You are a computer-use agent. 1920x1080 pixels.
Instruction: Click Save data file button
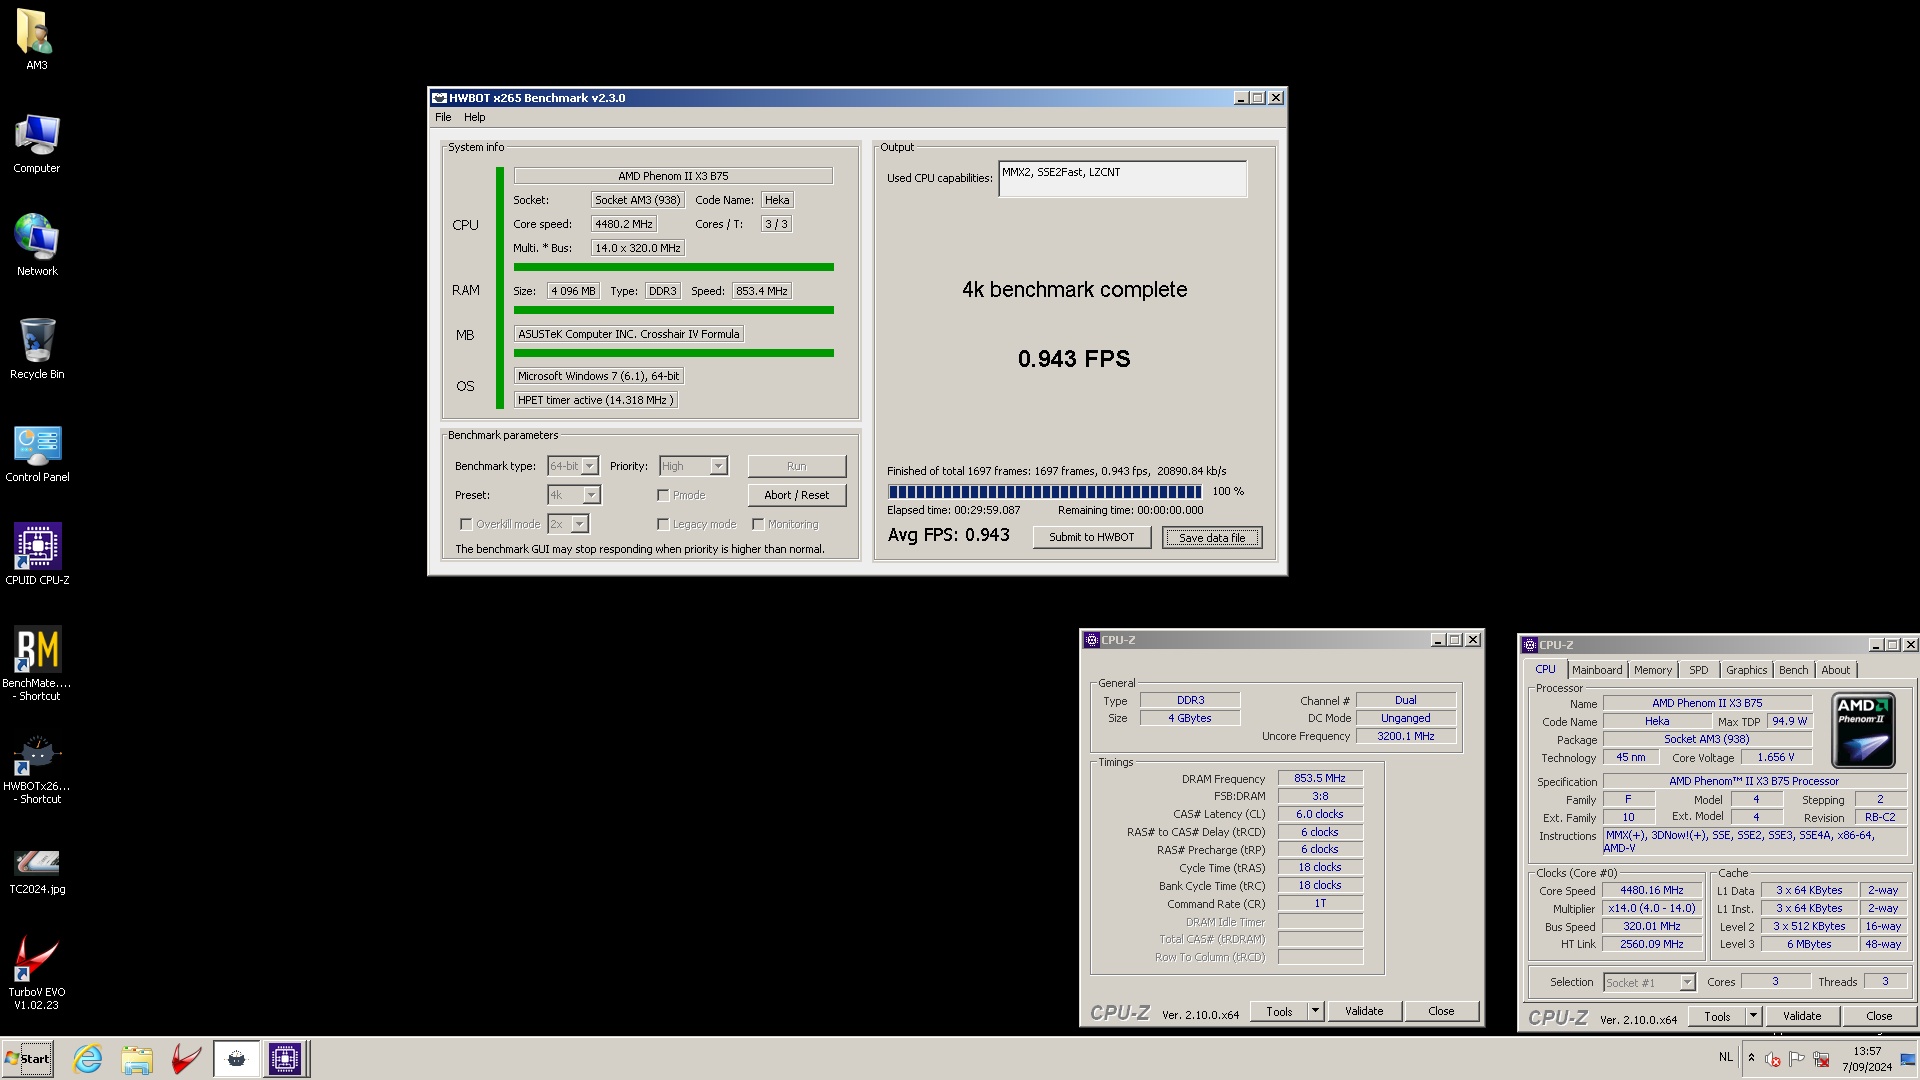point(1212,537)
